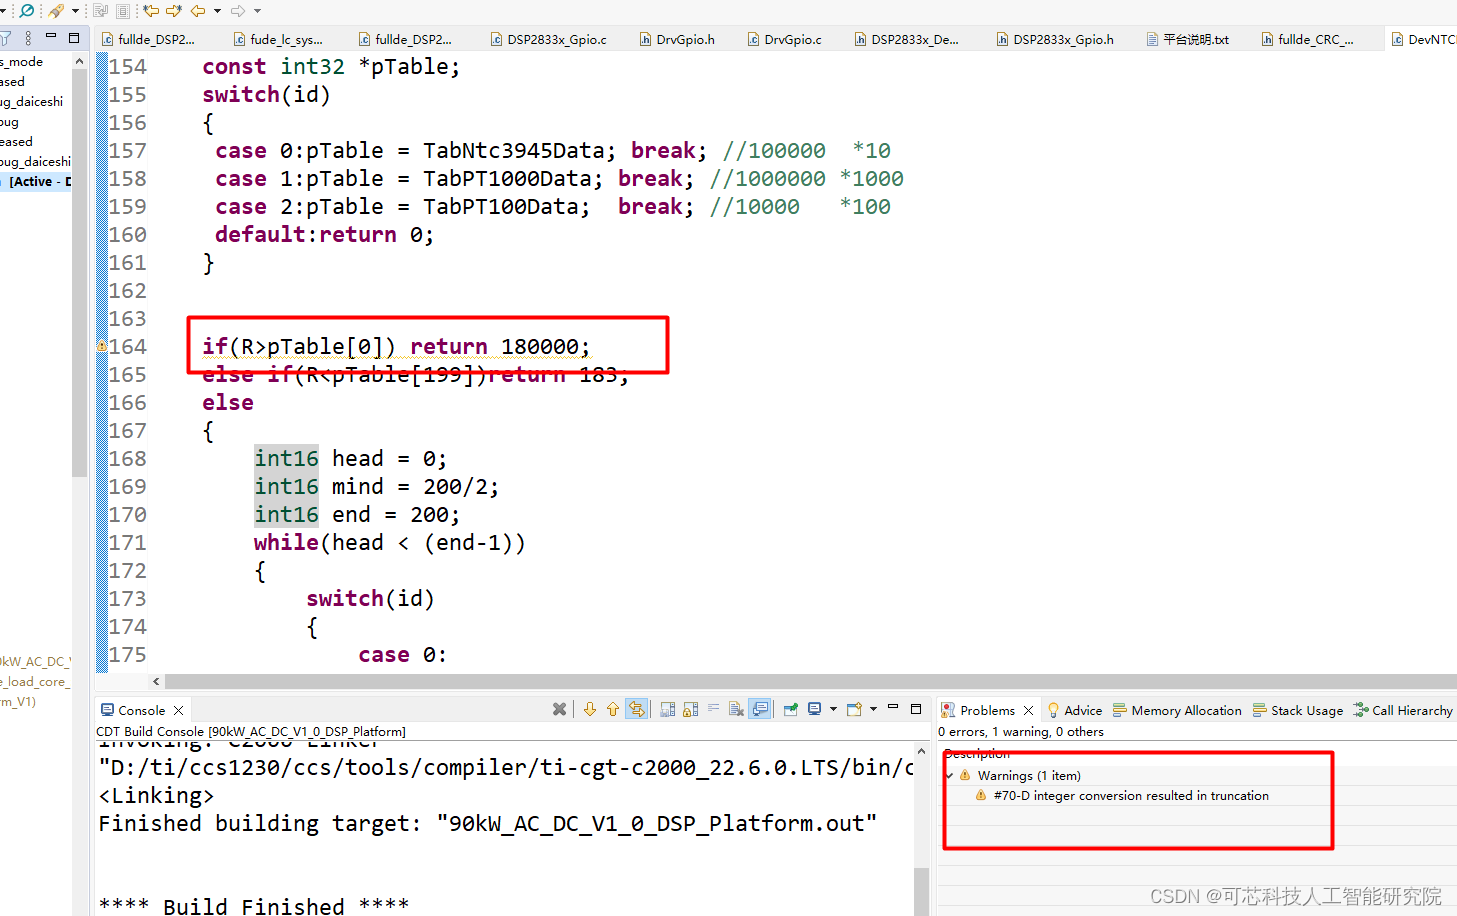Collapse the Warnings (1 item) entry
The height and width of the screenshot is (916, 1457).
(949, 775)
